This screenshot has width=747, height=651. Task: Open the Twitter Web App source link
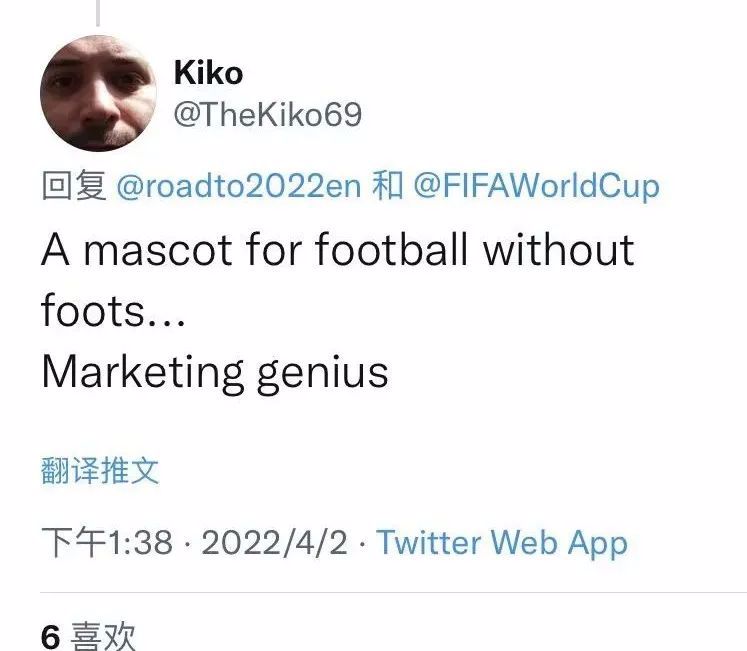coord(502,543)
